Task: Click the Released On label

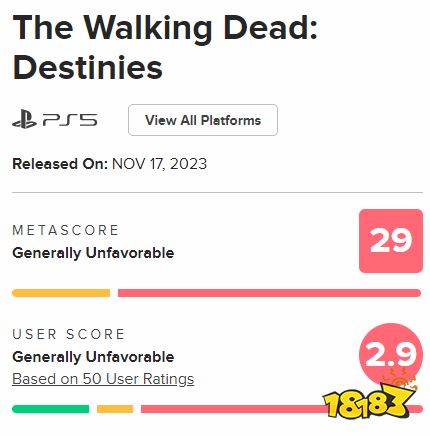Action: 60,164
